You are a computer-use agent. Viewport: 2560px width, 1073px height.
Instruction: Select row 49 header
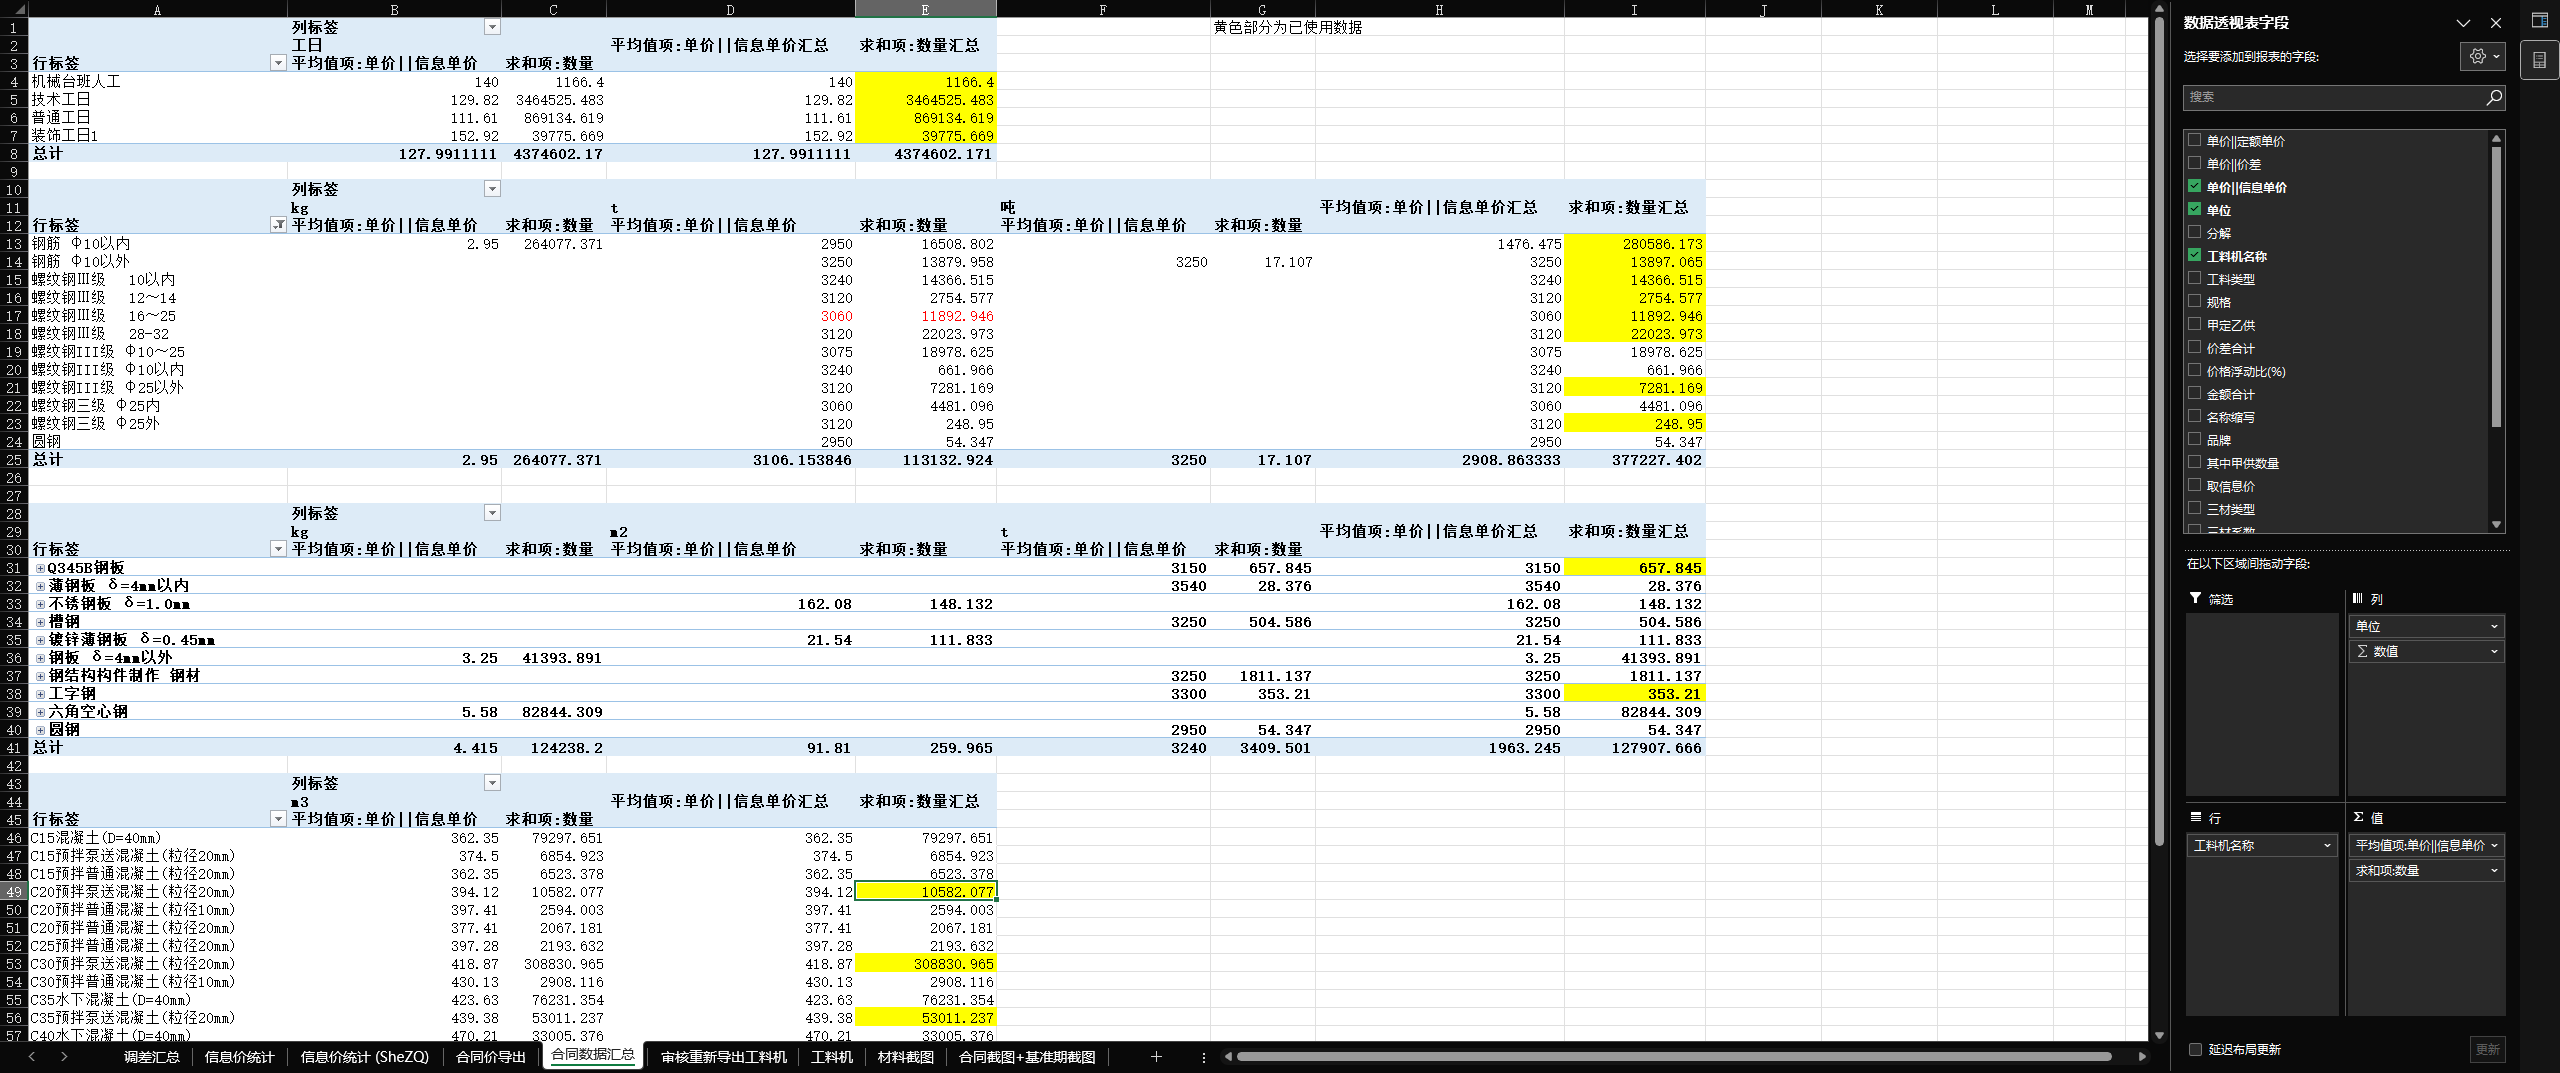point(14,892)
